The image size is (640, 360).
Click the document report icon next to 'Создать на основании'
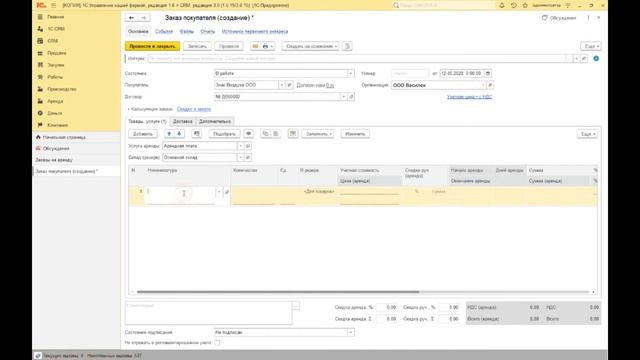coord(347,47)
